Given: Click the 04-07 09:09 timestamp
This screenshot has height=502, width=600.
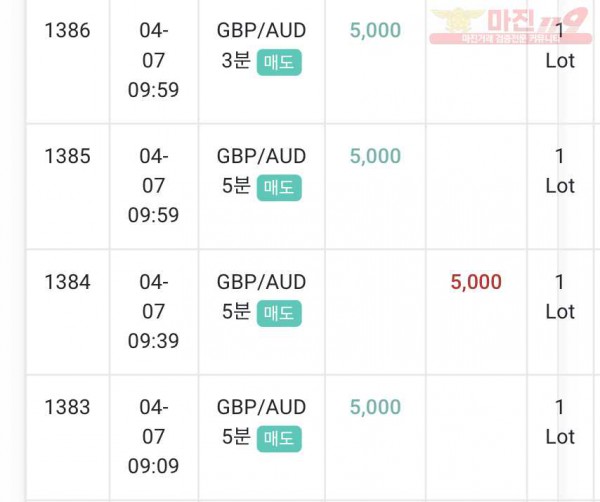Looking at the screenshot, I should (x=153, y=436).
